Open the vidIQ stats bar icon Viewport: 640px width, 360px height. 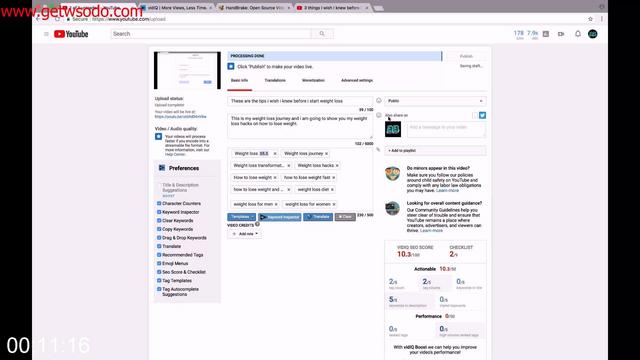(546, 34)
